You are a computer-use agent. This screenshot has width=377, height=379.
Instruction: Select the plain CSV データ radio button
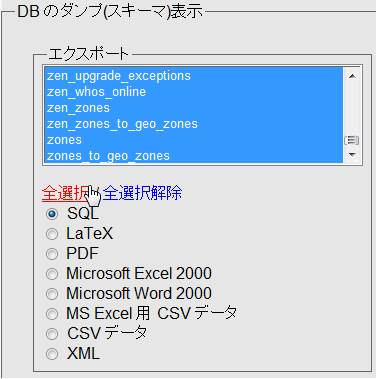tap(52, 334)
